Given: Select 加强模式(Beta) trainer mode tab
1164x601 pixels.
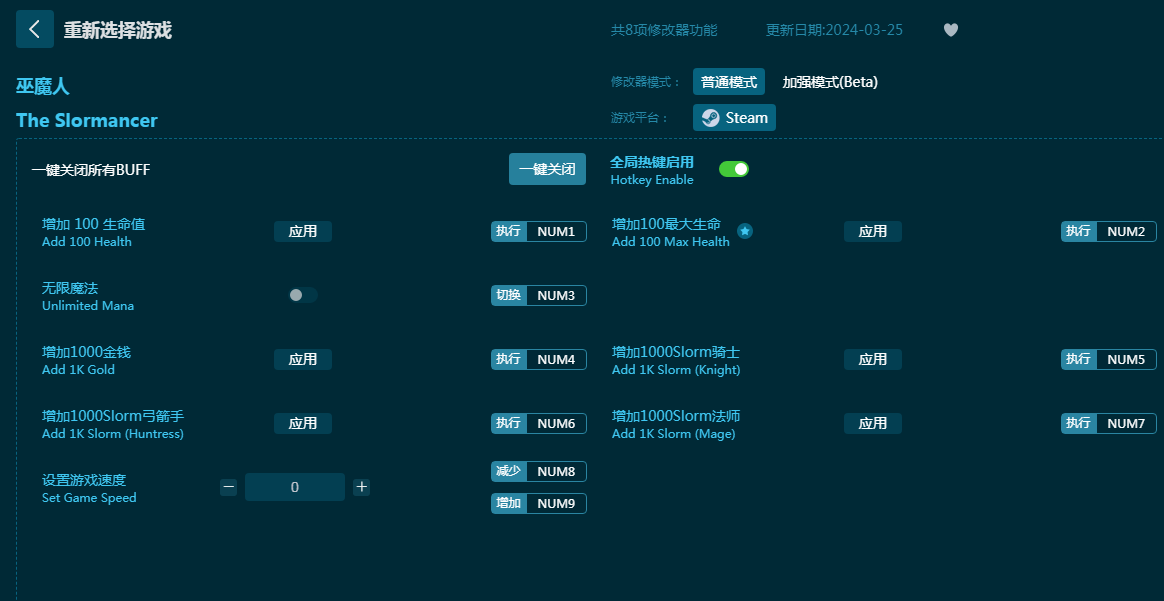Looking at the screenshot, I should click(830, 82).
